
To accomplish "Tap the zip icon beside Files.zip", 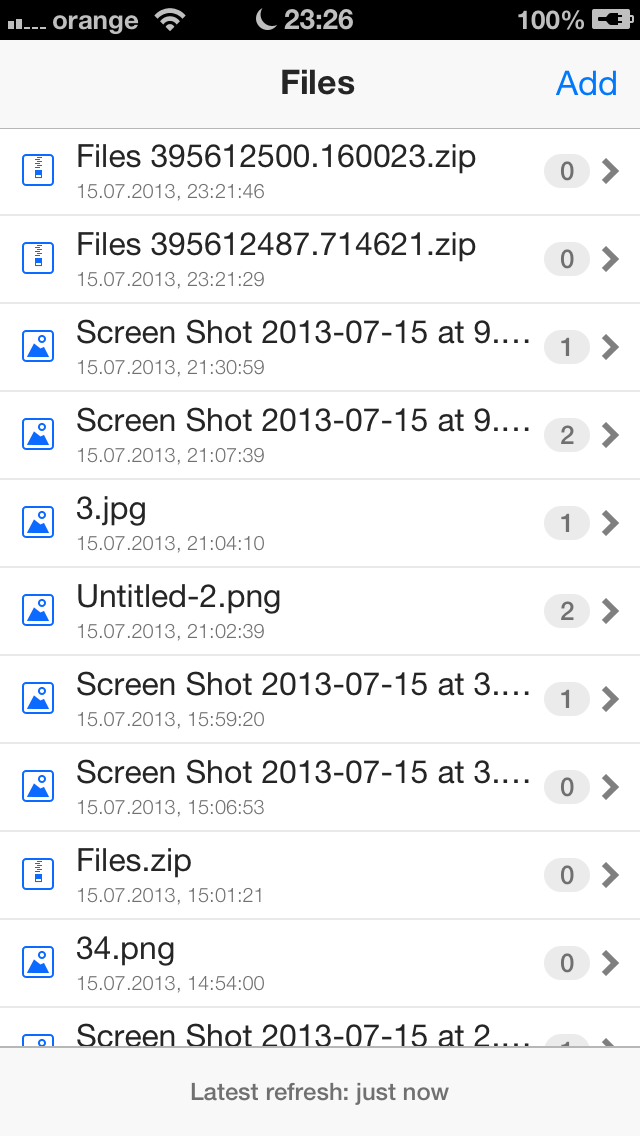I will (38, 875).
